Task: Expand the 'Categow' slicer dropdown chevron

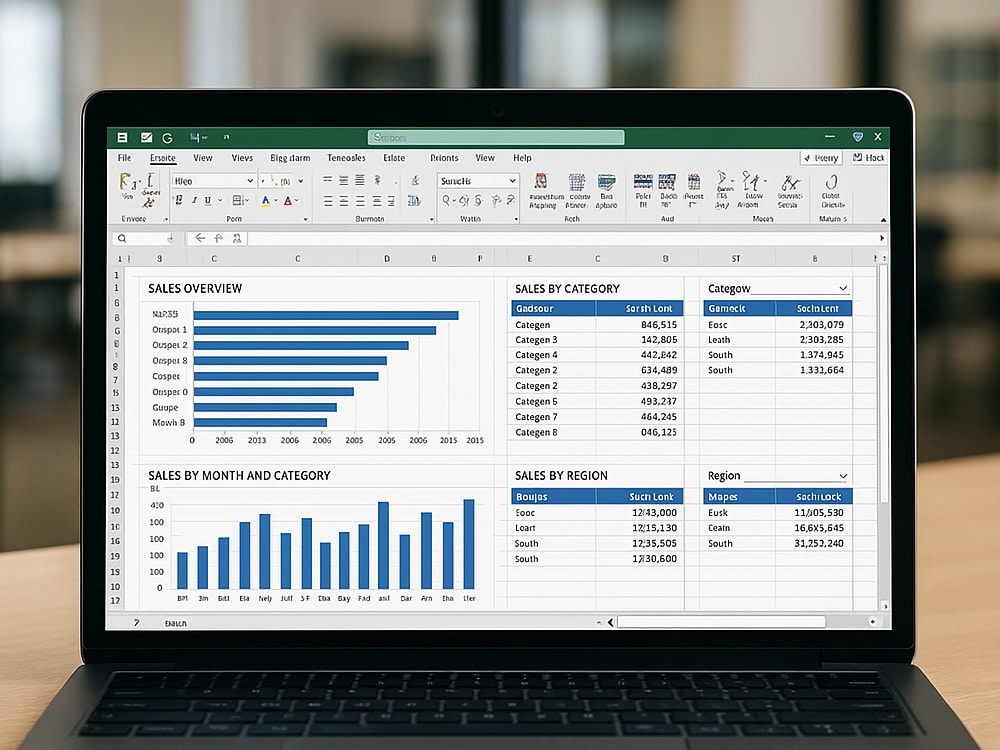Action: pyautogui.click(x=843, y=288)
